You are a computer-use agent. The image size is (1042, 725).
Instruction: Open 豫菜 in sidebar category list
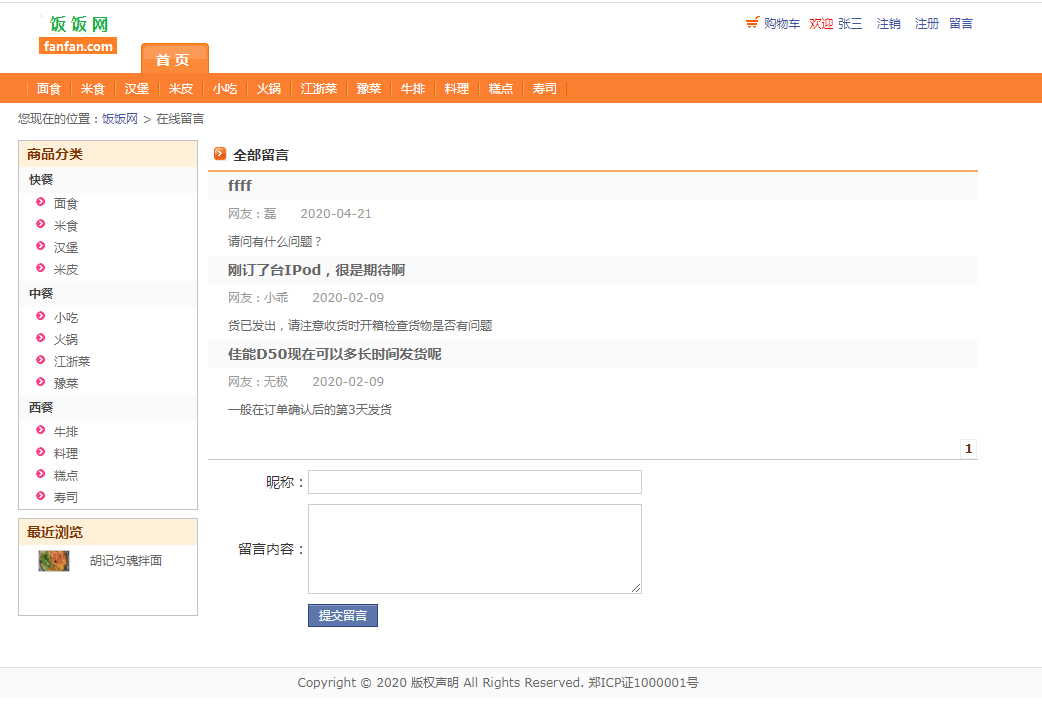point(66,383)
